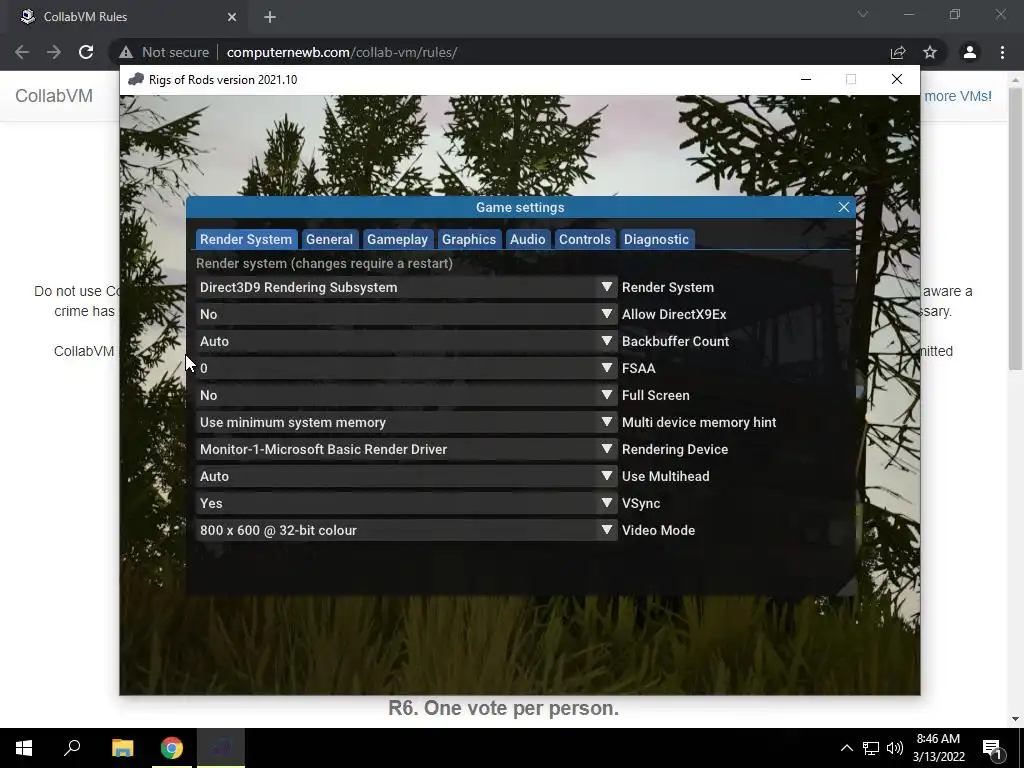
Task: Go to the Audio tab
Action: coord(528,240)
